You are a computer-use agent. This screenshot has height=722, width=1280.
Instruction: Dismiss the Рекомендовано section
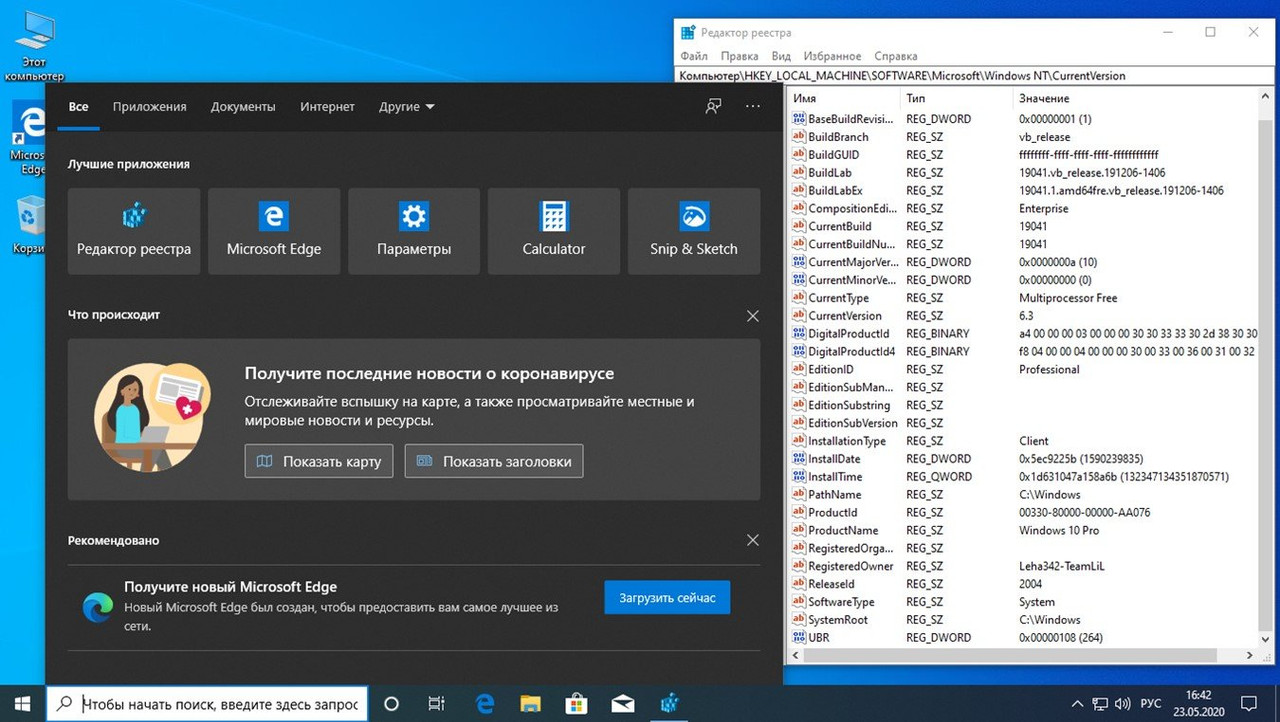tap(753, 540)
